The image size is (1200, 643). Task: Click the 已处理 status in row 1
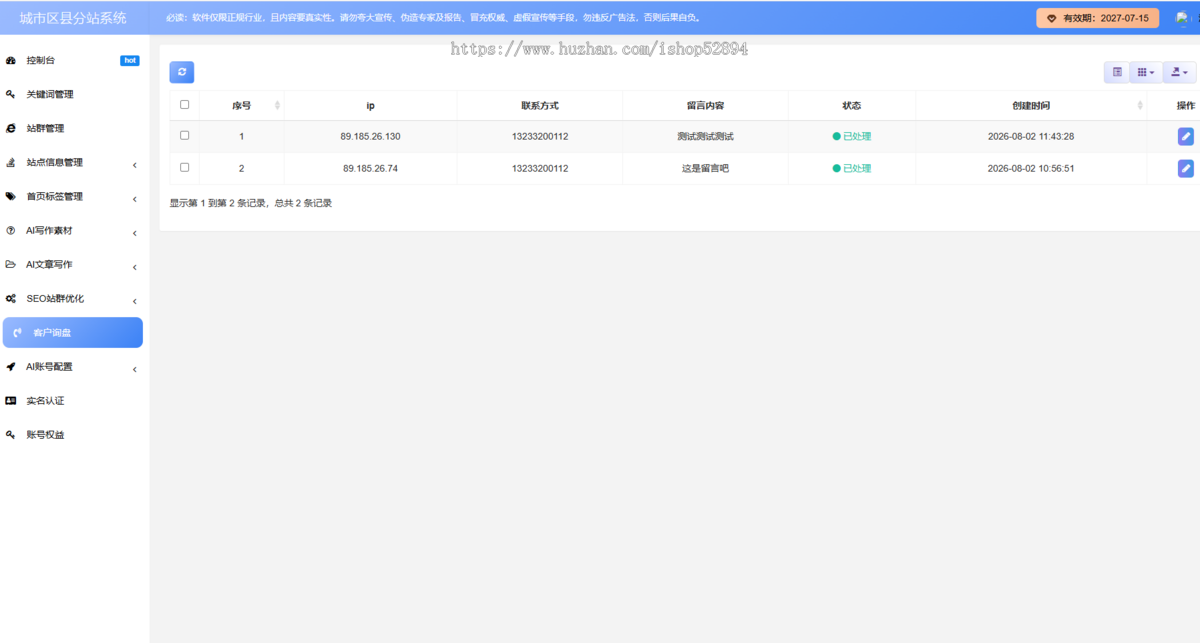pos(852,136)
